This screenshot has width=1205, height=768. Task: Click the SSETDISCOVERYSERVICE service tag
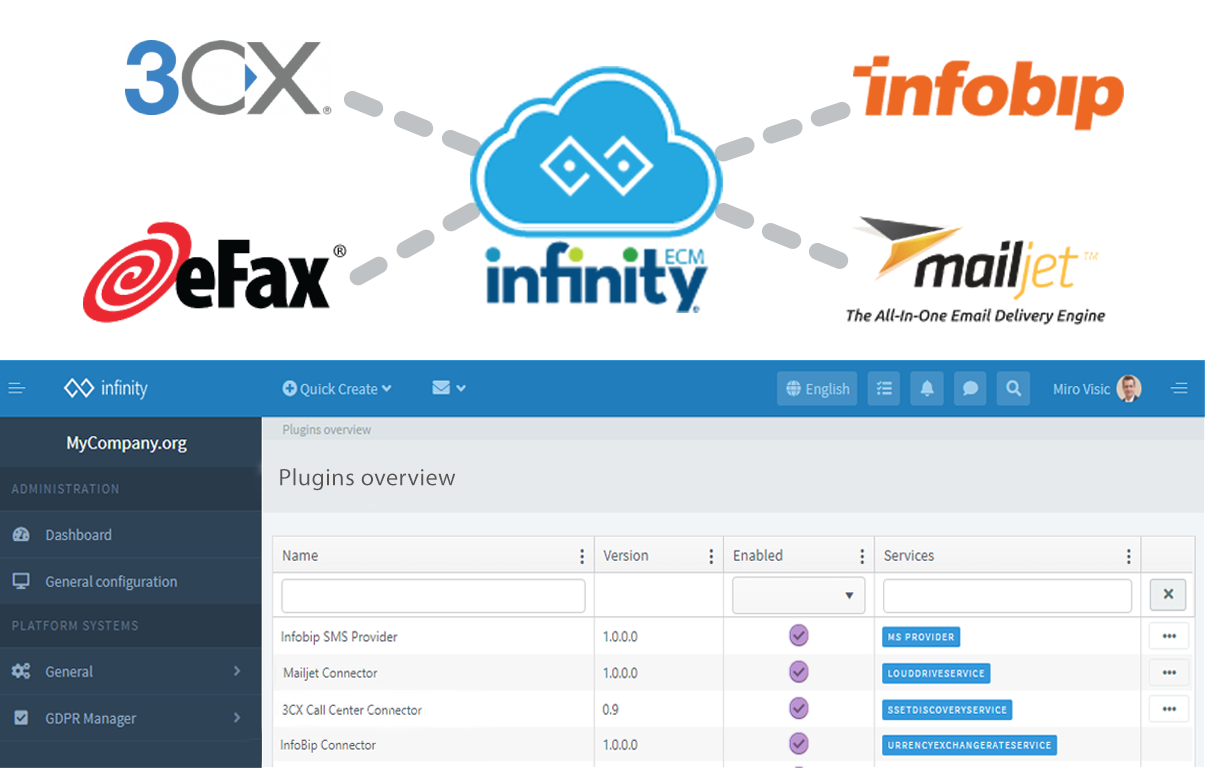[947, 710]
